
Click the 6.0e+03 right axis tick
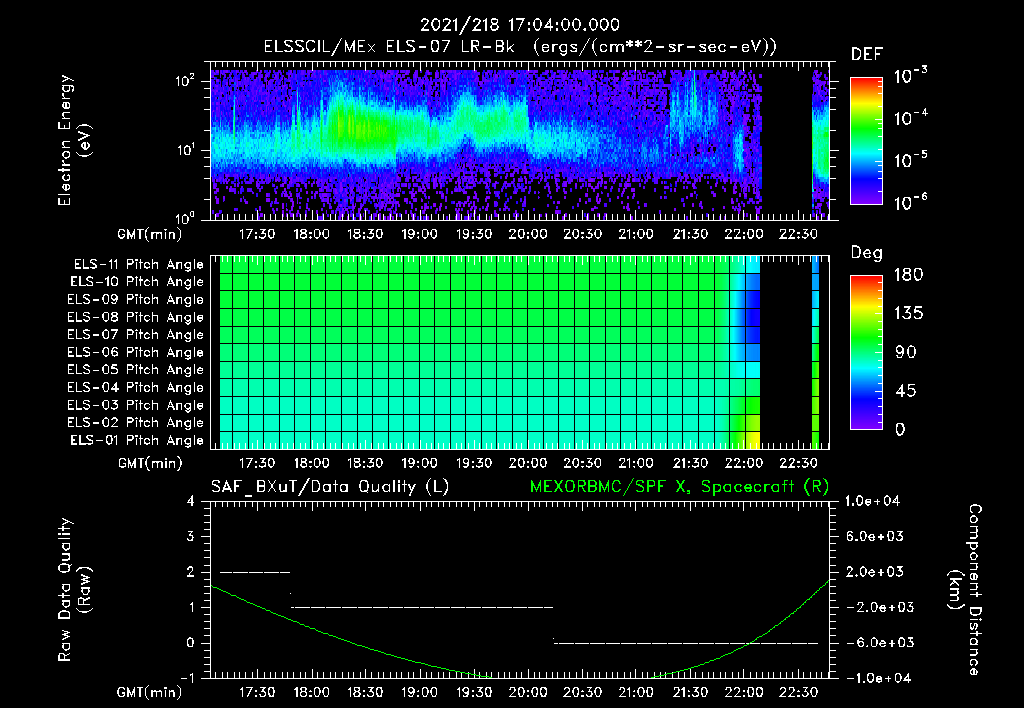[874, 537]
